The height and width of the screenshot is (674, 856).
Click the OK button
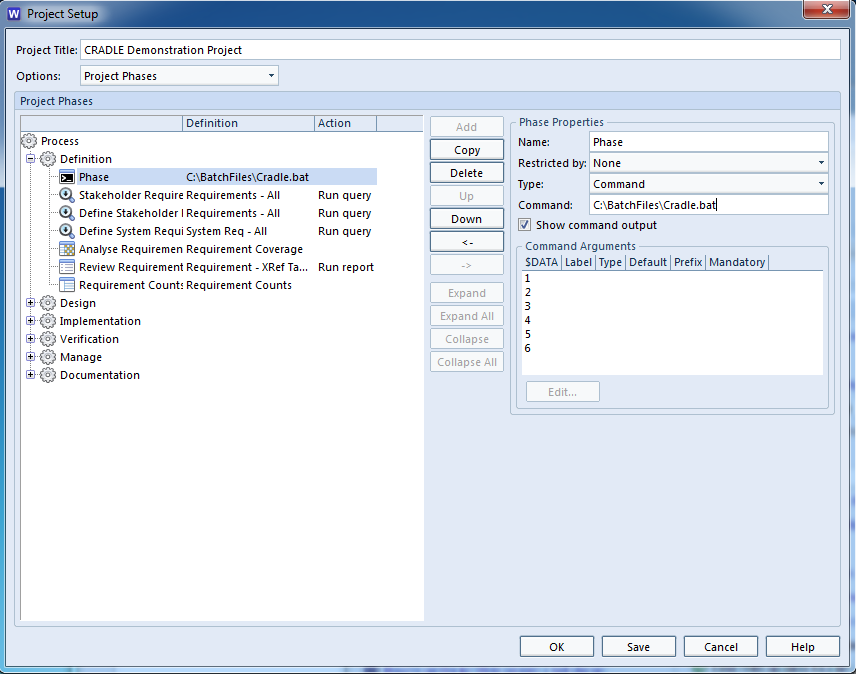557,647
